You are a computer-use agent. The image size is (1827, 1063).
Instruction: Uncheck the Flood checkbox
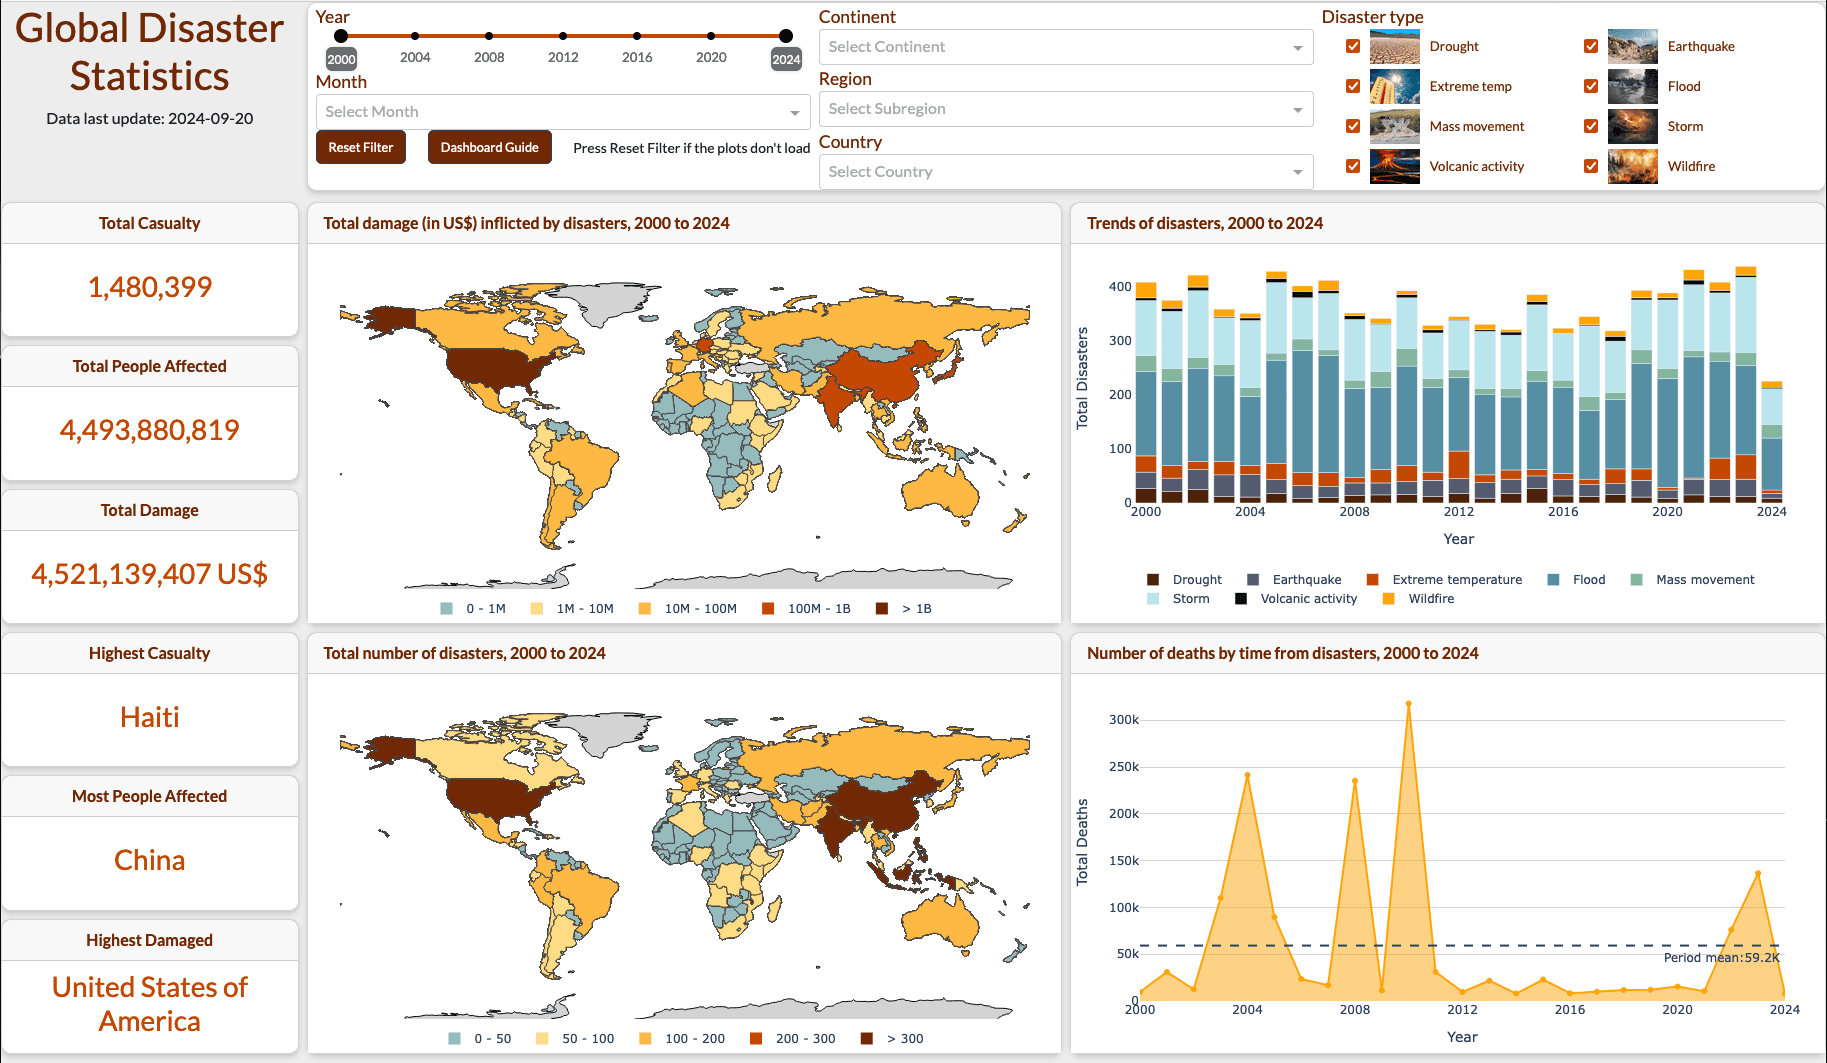(1591, 86)
